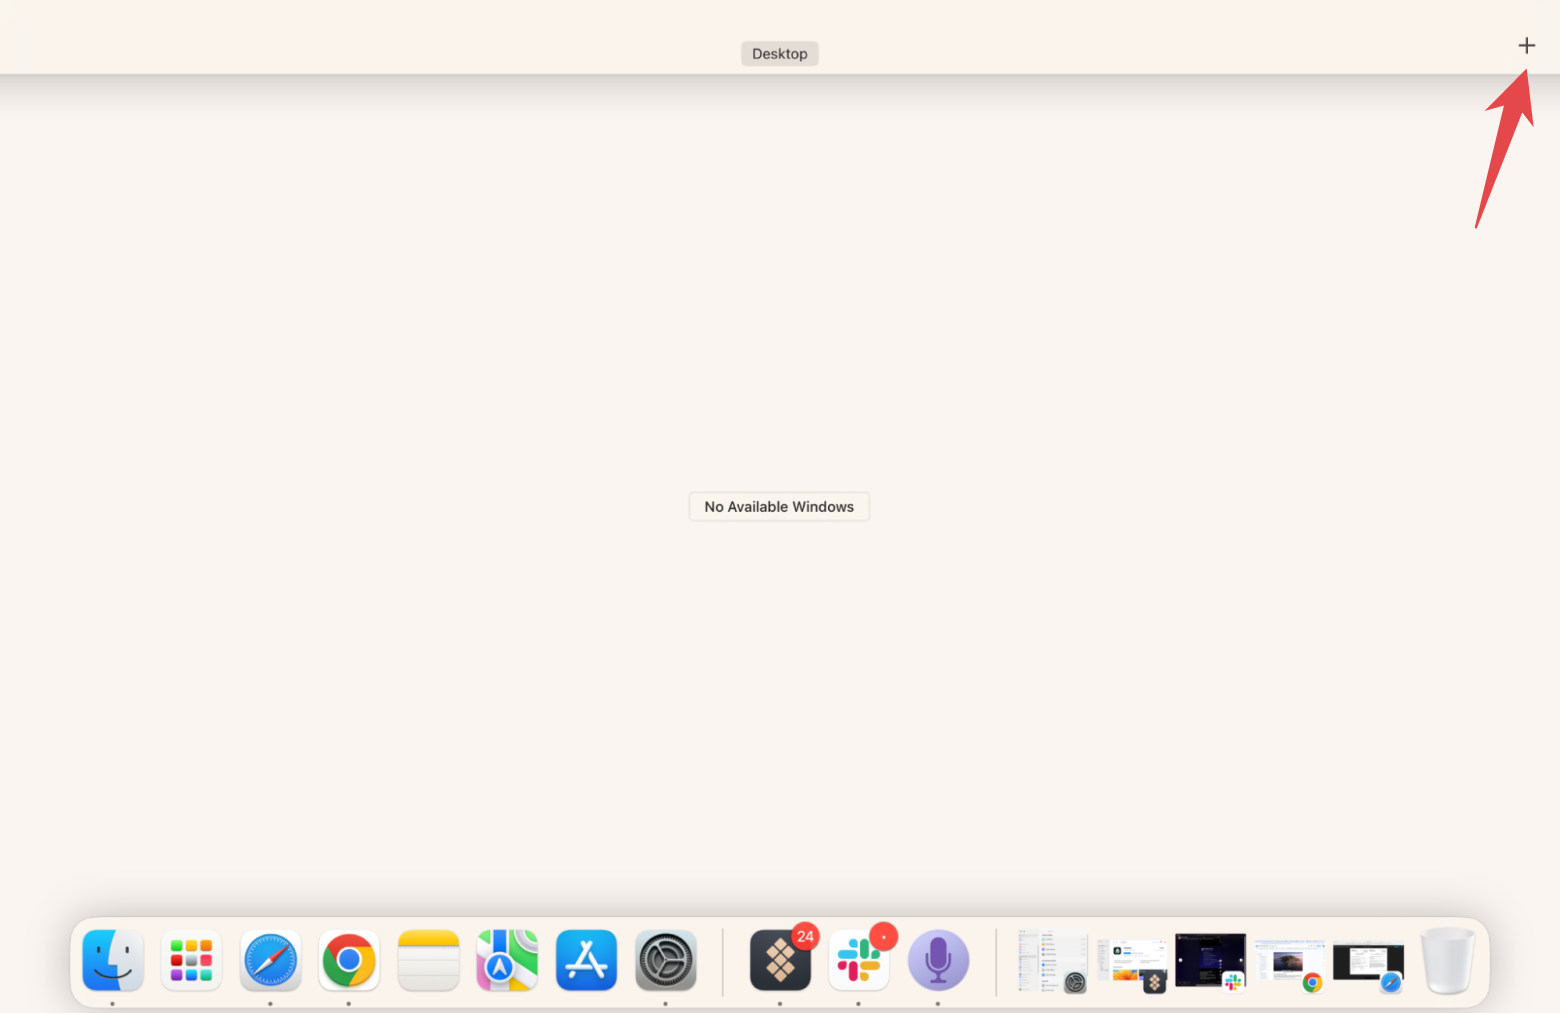The width and height of the screenshot is (1560, 1014).
Task: Restore the minimized Slack window
Action: [1210, 961]
